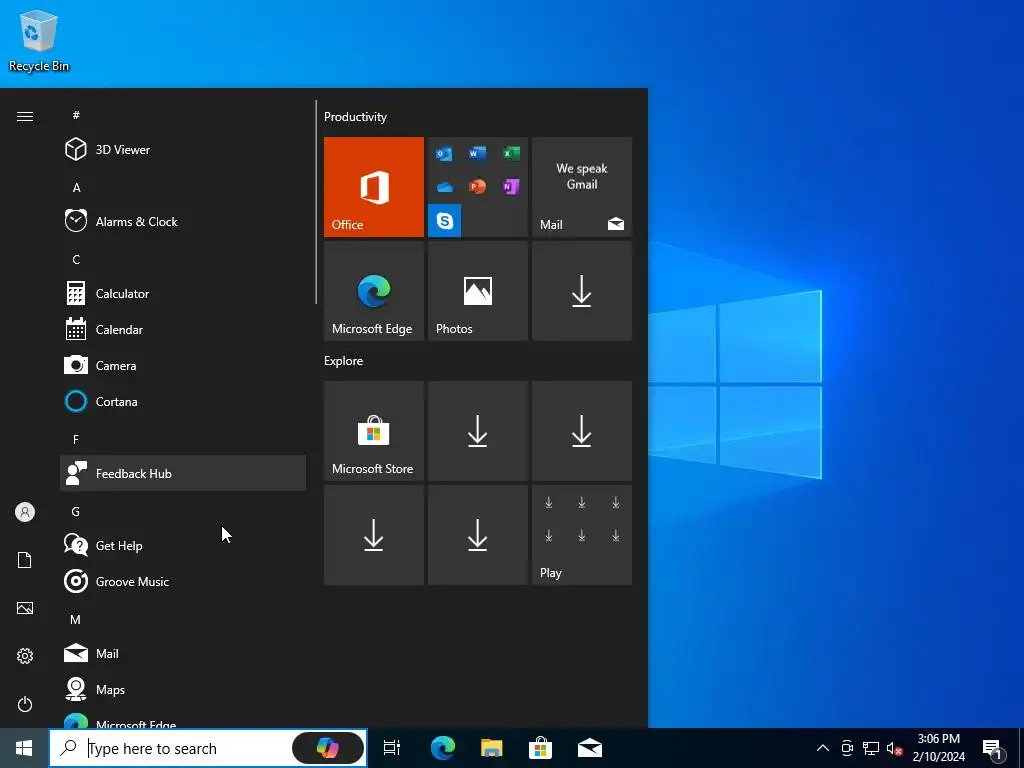Screen dimensions: 1024x768
Task: Jump to apps via letter A header
Action: point(76,187)
